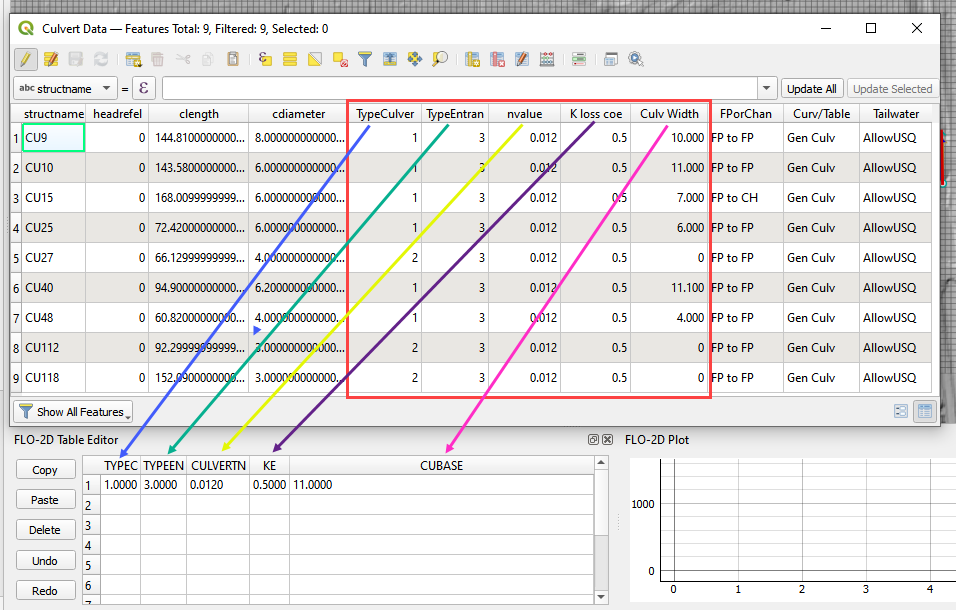Screen dimensions: 956x610
Task: Click the filter funnel icon in the toolbar
Action: [x=365, y=60]
